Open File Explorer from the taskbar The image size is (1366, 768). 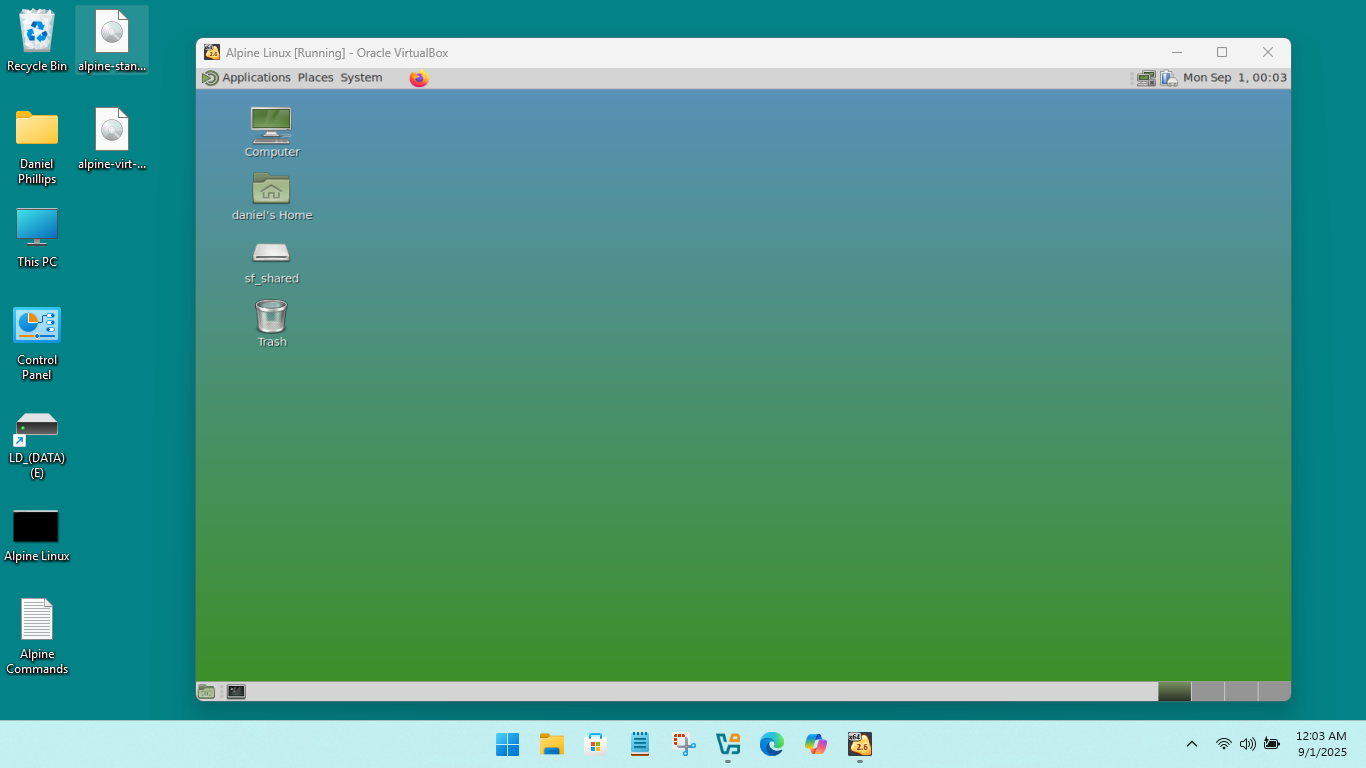click(x=552, y=744)
